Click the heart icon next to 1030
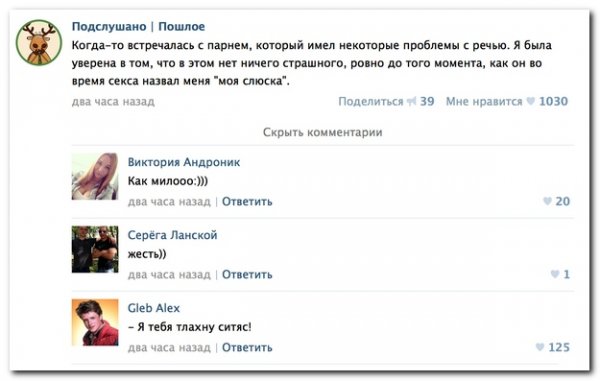This screenshot has width=600, height=381. point(530,101)
